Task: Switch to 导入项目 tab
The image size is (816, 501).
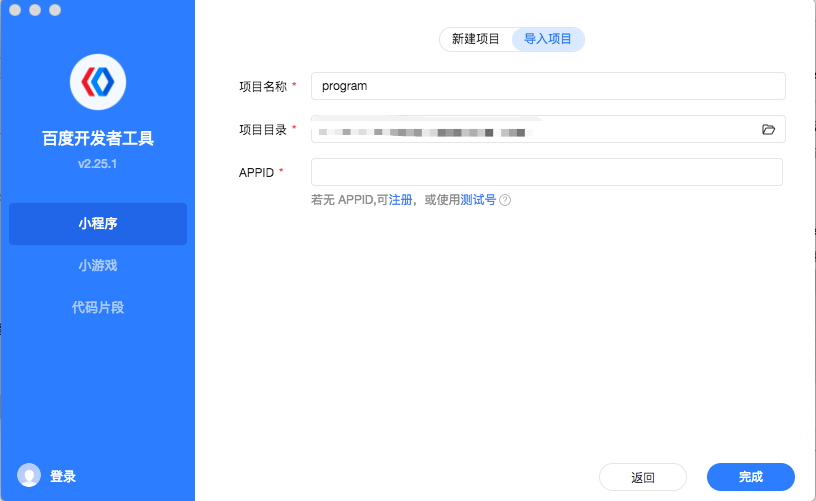Action: [548, 39]
